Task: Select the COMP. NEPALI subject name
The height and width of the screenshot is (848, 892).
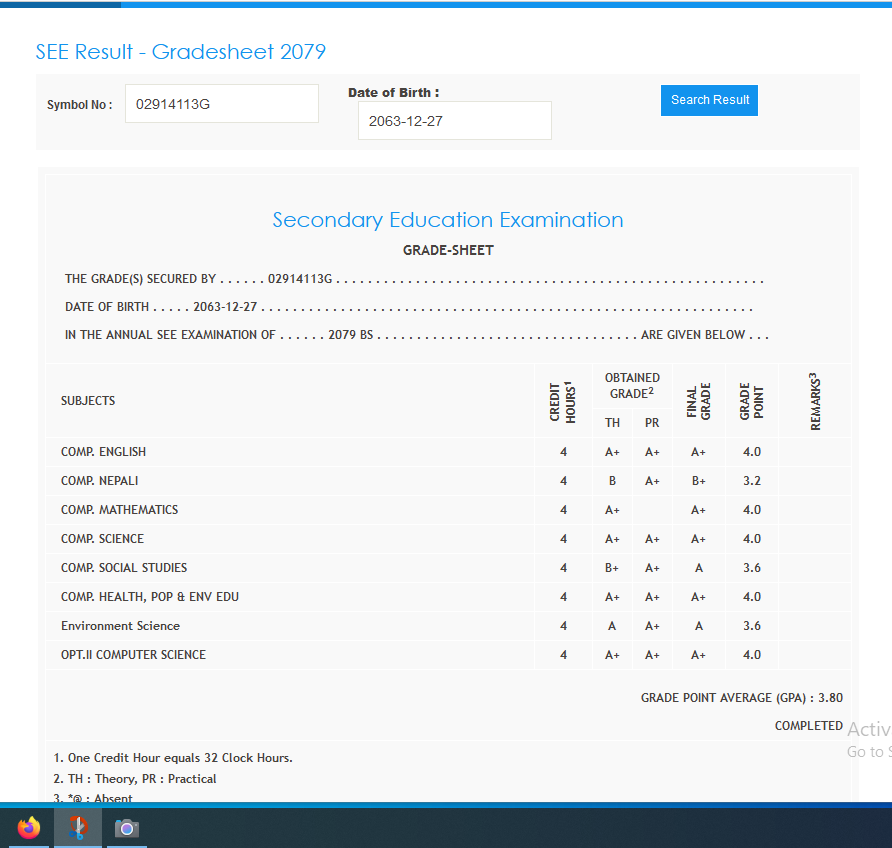Action: pyautogui.click(x=99, y=481)
